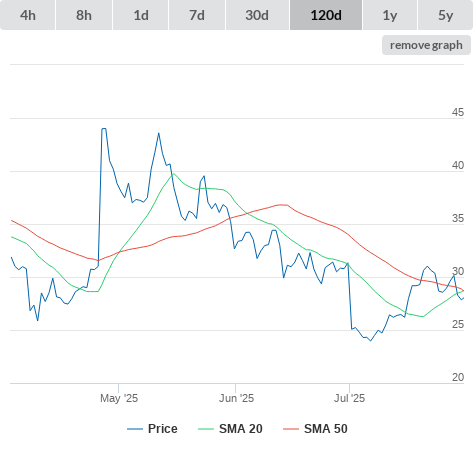Select the 4h time range tab

coord(28,15)
